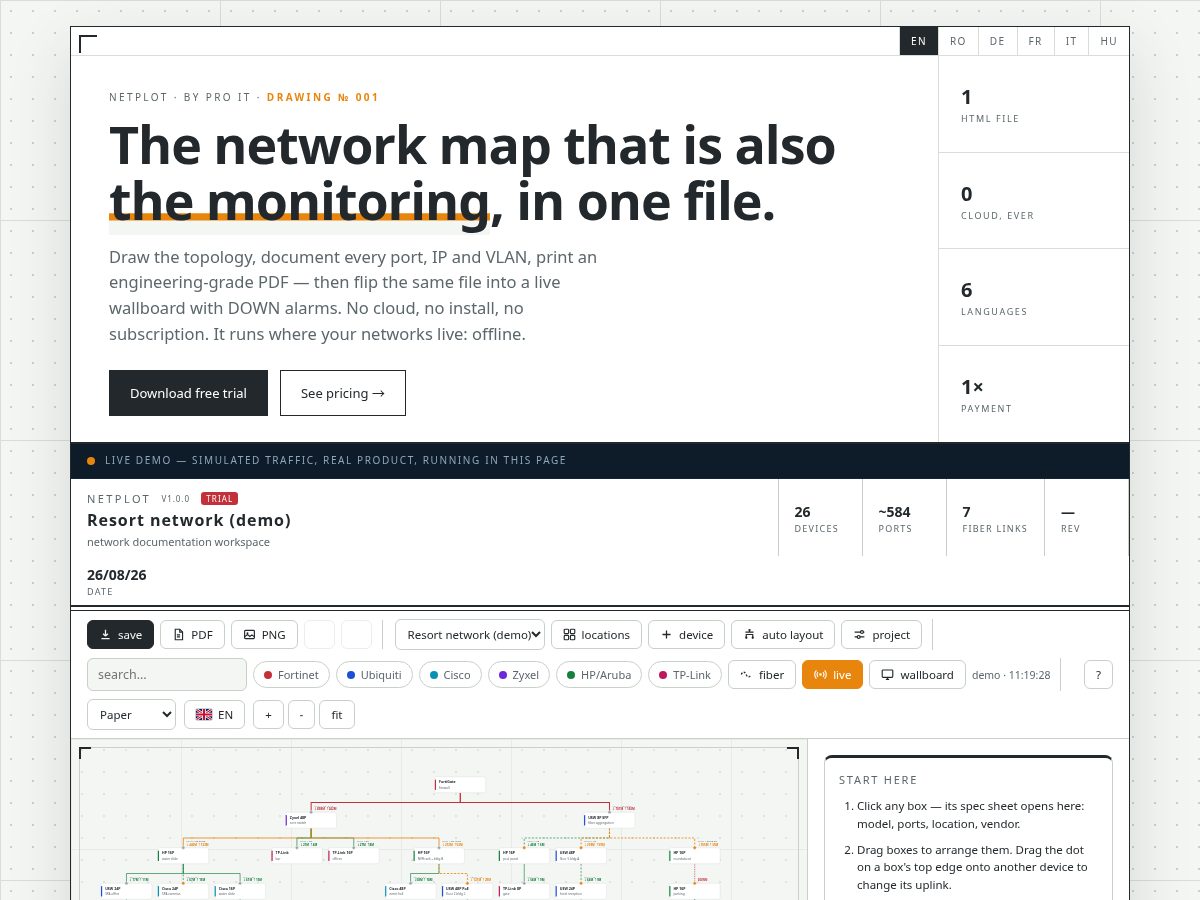Open project settings button

[x=881, y=635]
